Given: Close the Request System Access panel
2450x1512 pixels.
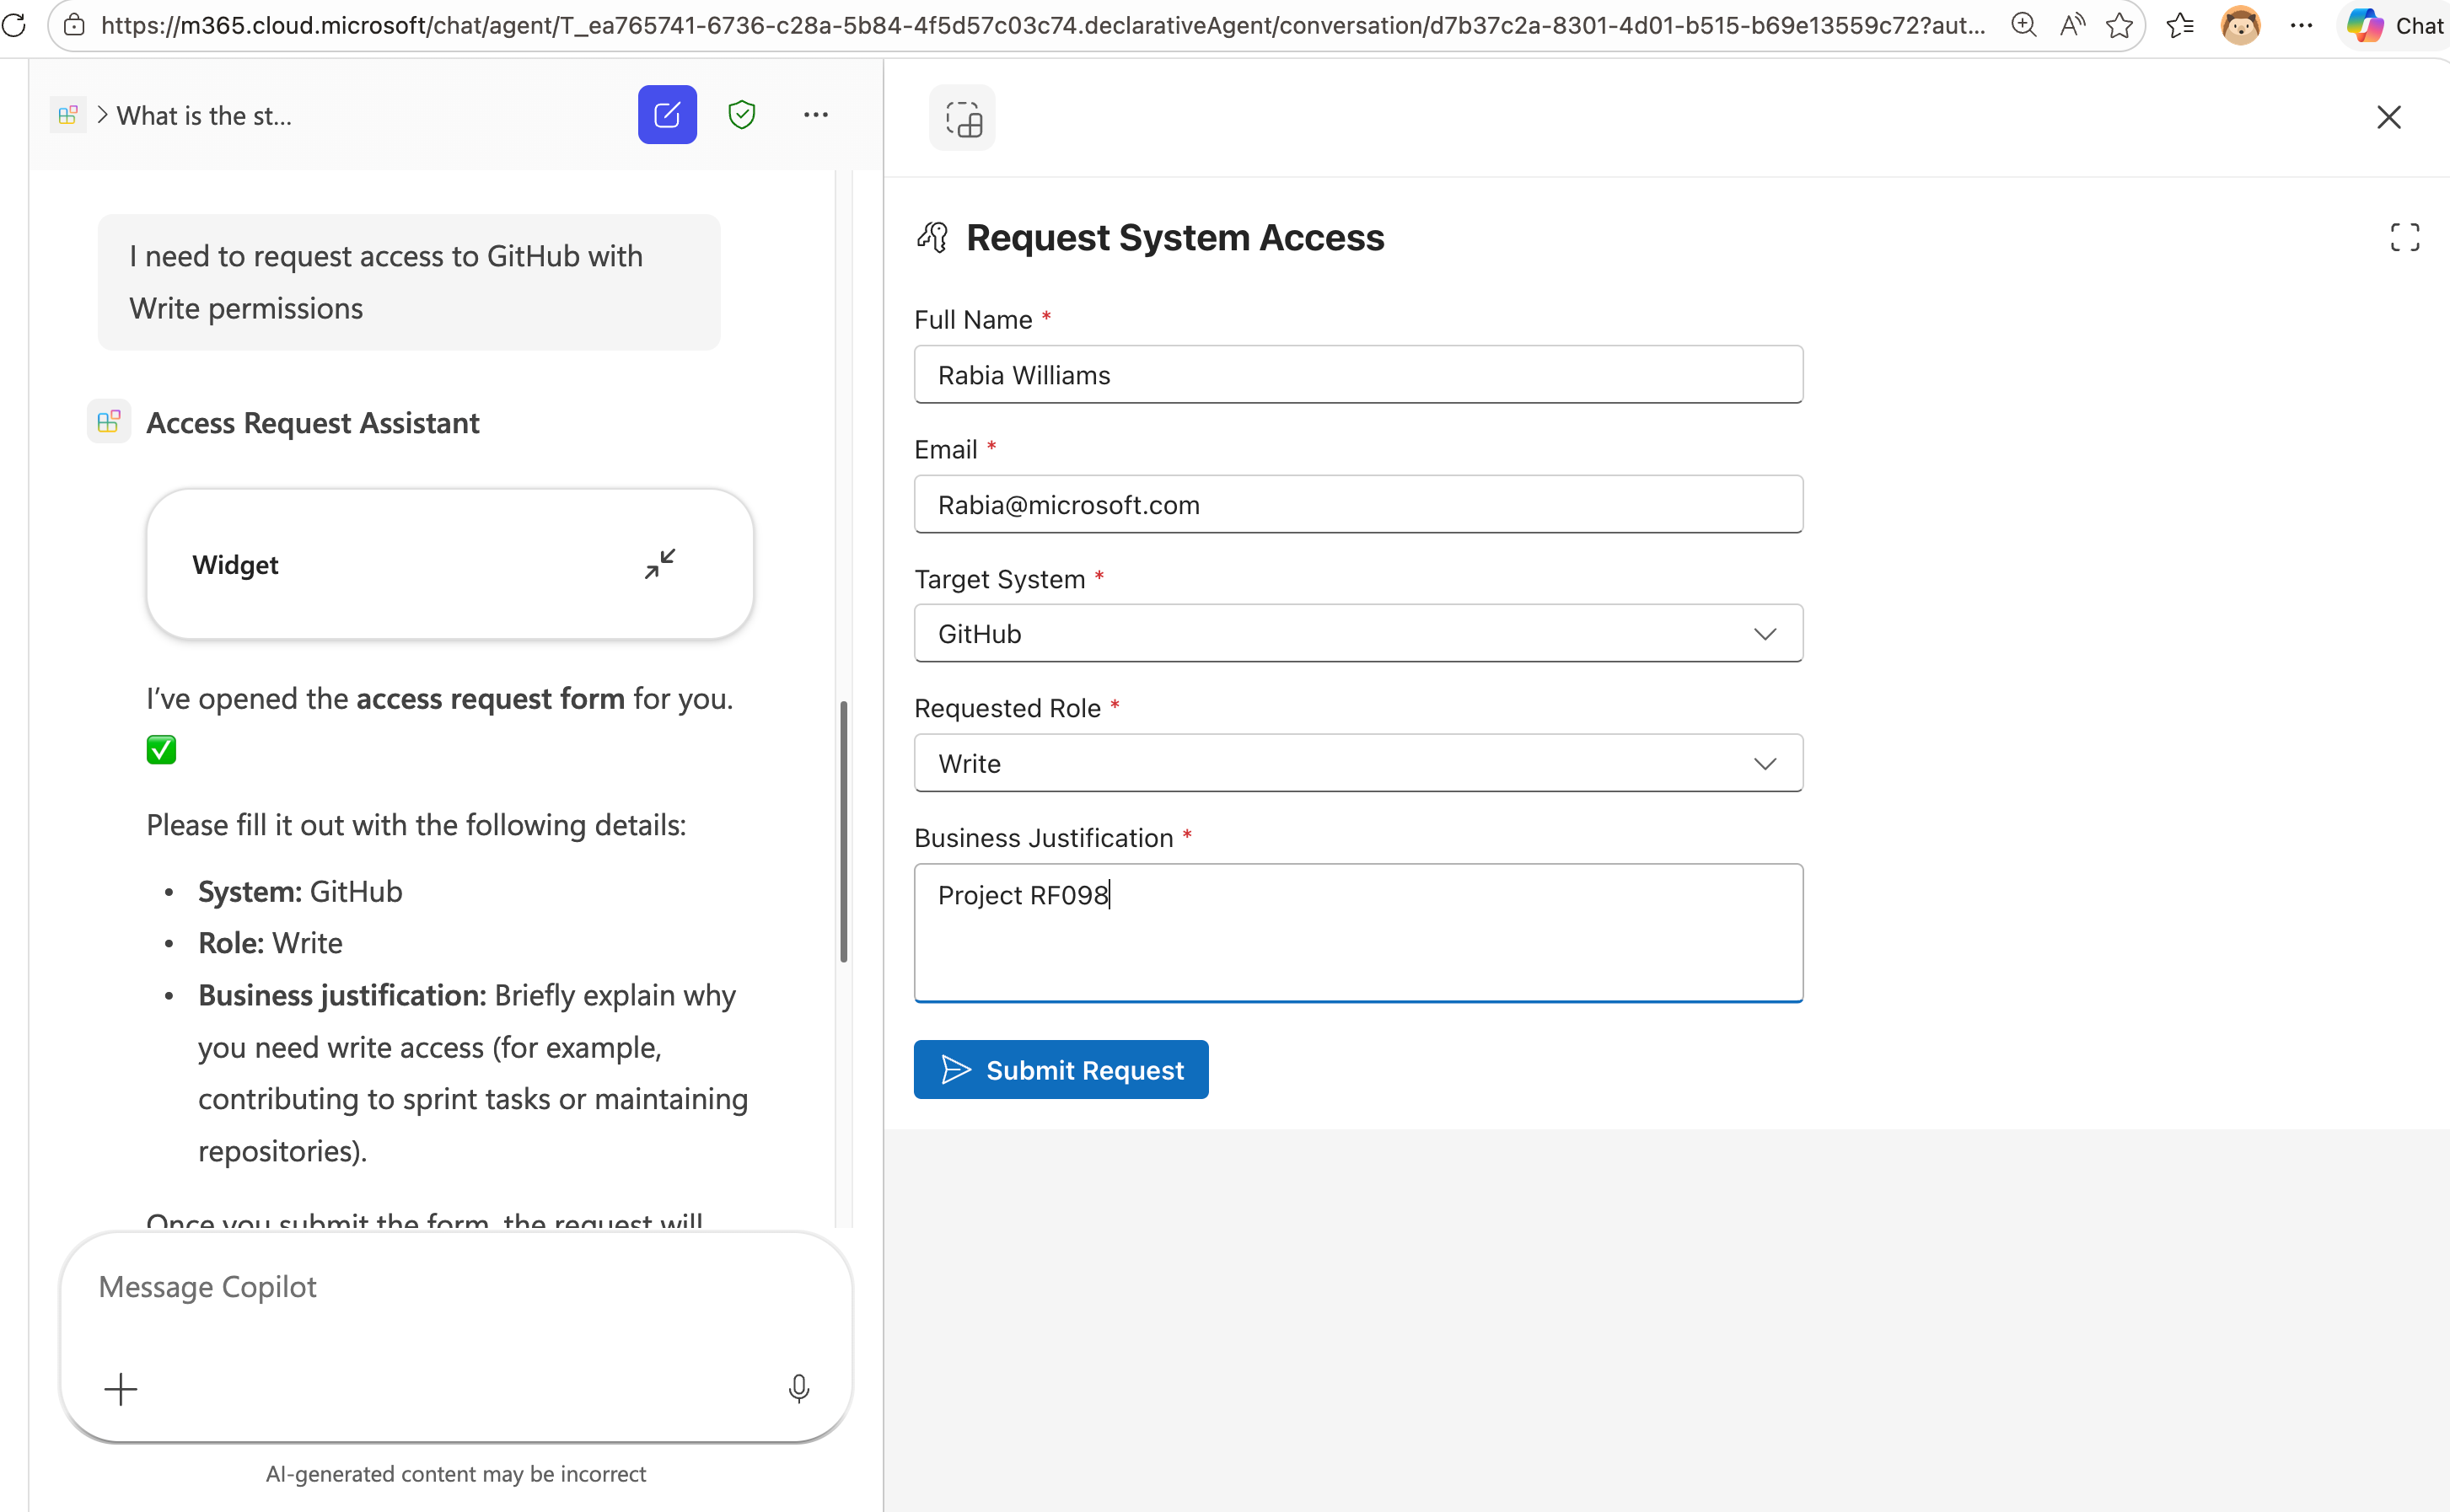Looking at the screenshot, I should pos(2388,117).
